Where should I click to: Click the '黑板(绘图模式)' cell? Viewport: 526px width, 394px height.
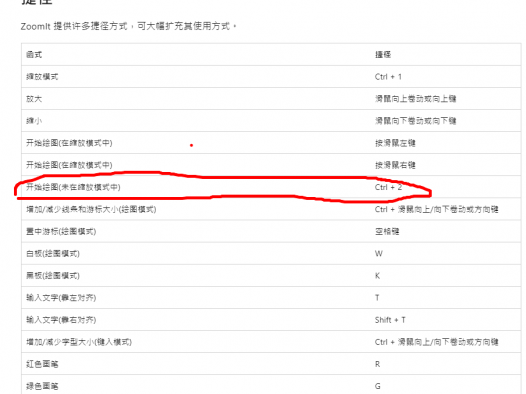pos(53,276)
